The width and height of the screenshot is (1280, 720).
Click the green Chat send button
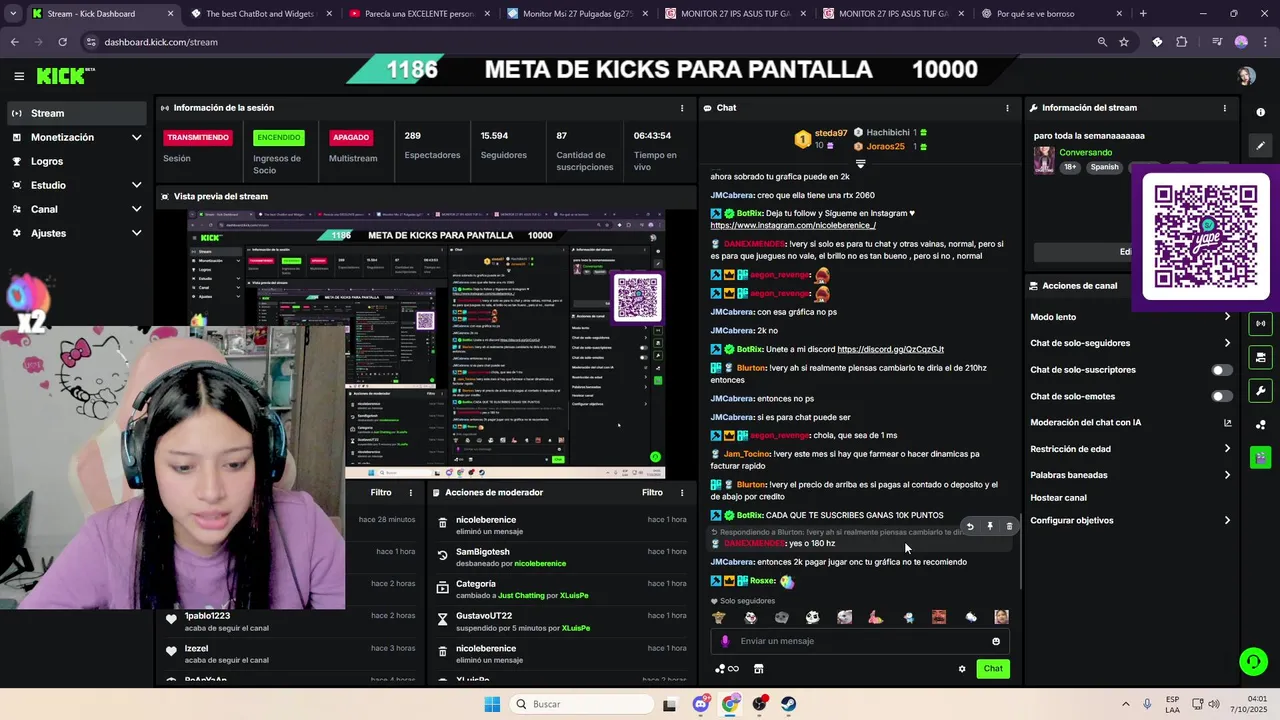993,669
